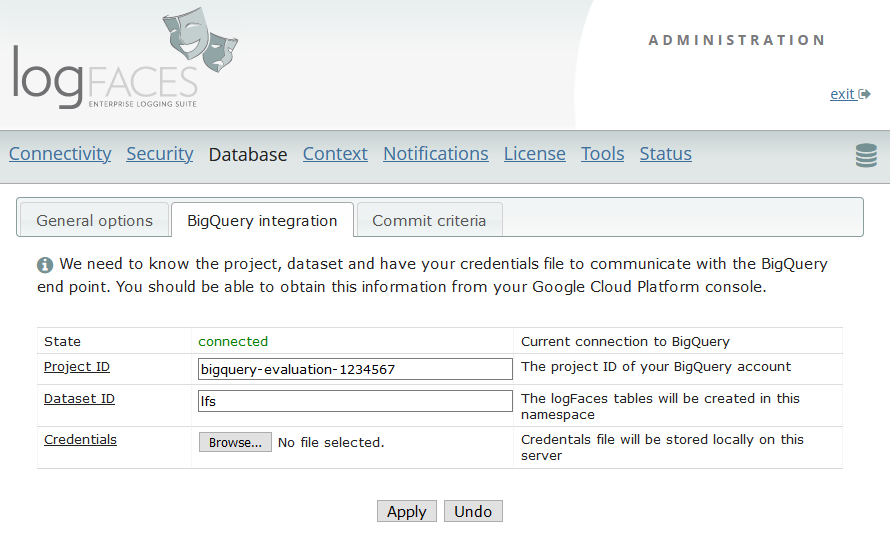Switch to the General options tab

tap(95, 220)
